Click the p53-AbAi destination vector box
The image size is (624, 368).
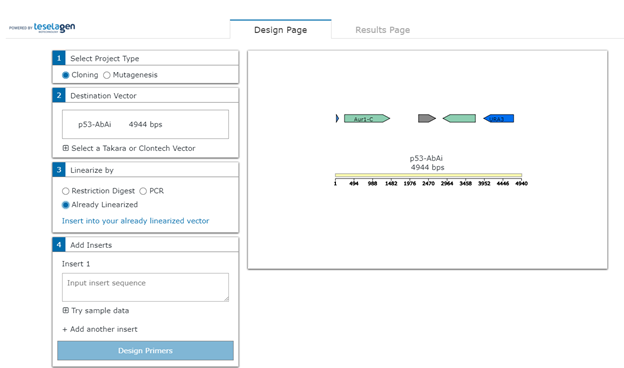tap(145, 124)
